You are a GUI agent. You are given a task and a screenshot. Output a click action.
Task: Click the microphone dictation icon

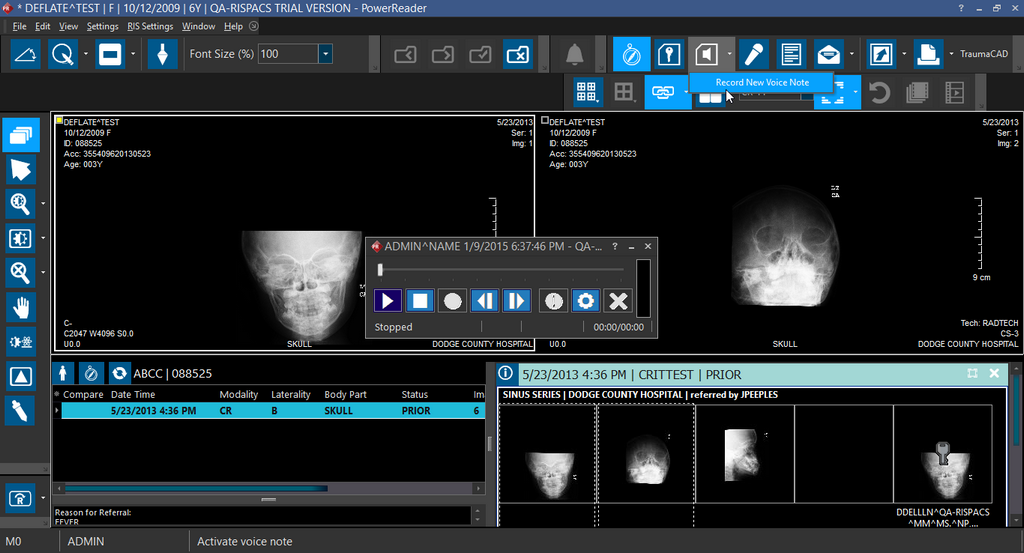point(753,54)
